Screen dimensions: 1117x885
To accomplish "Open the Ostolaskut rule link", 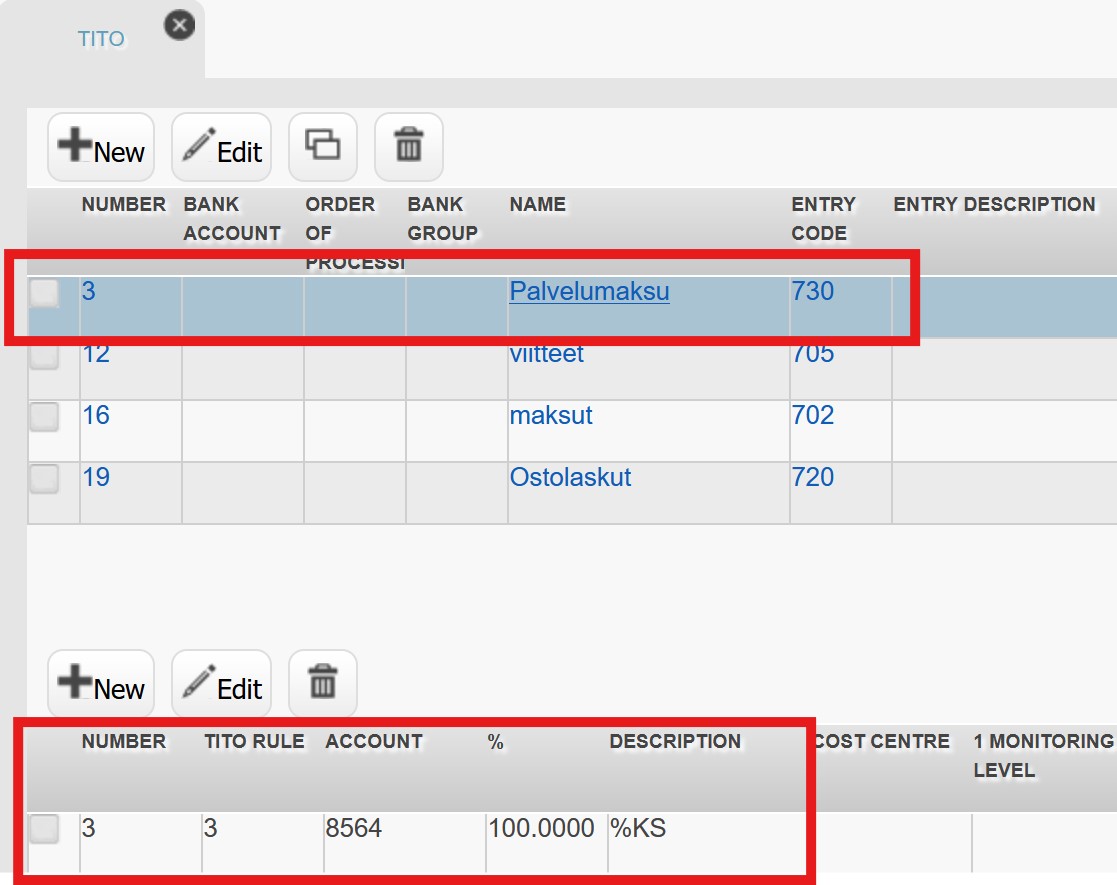I will point(570,477).
